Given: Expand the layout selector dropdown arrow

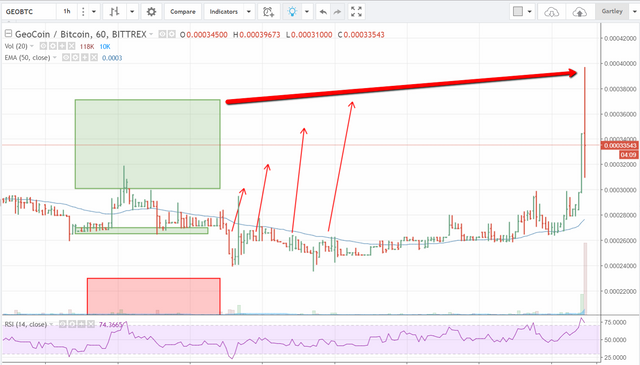Looking at the screenshot, I should (529, 12).
